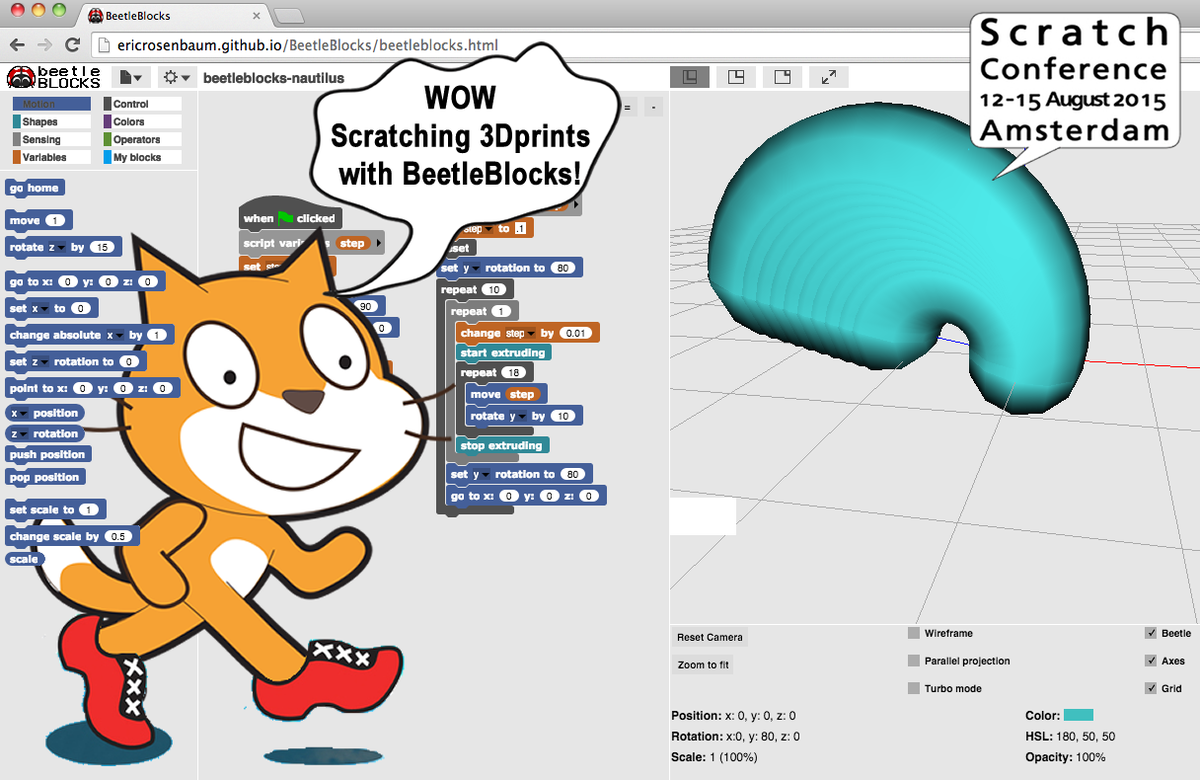1200x780 pixels.
Task: Click the 'Opacity: 100%' readout
Action: pos(1066,757)
